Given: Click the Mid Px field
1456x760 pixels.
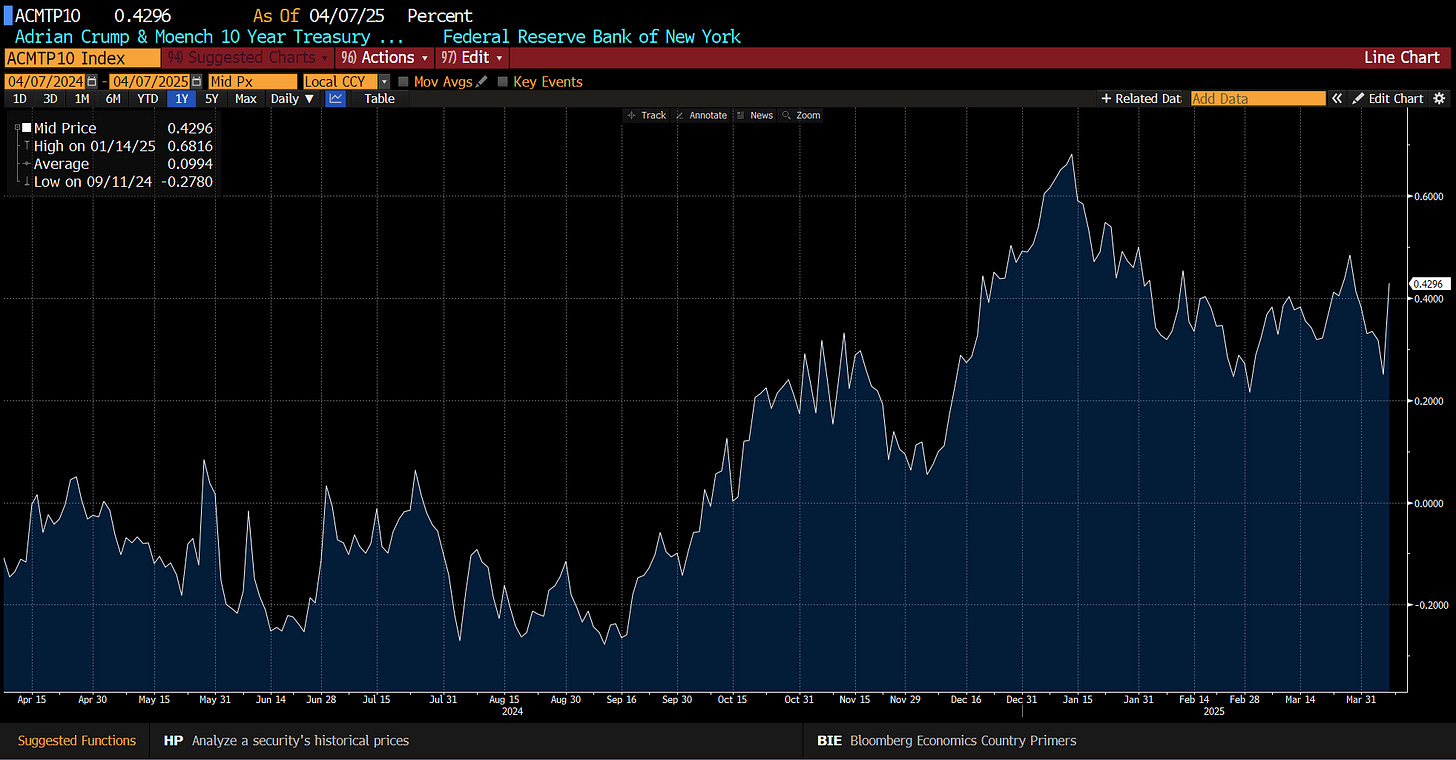Looking at the screenshot, I should click(x=253, y=82).
